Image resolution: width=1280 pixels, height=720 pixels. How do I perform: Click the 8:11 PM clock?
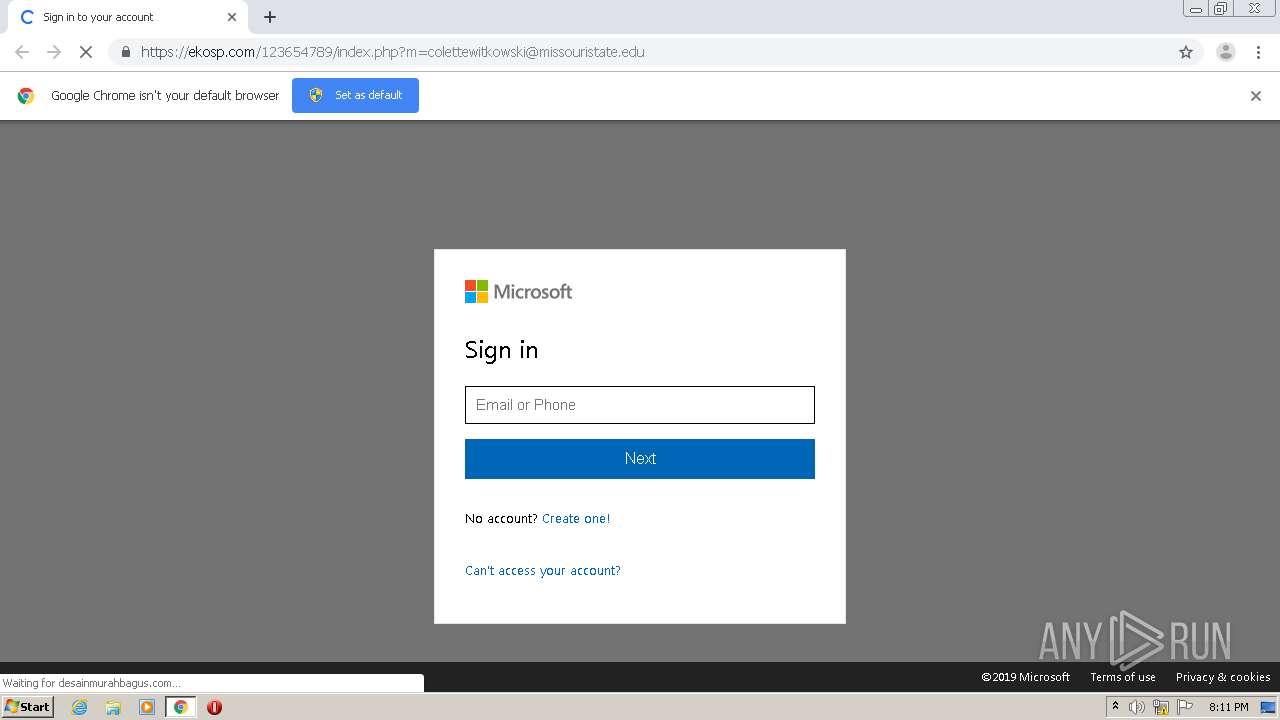point(1228,707)
